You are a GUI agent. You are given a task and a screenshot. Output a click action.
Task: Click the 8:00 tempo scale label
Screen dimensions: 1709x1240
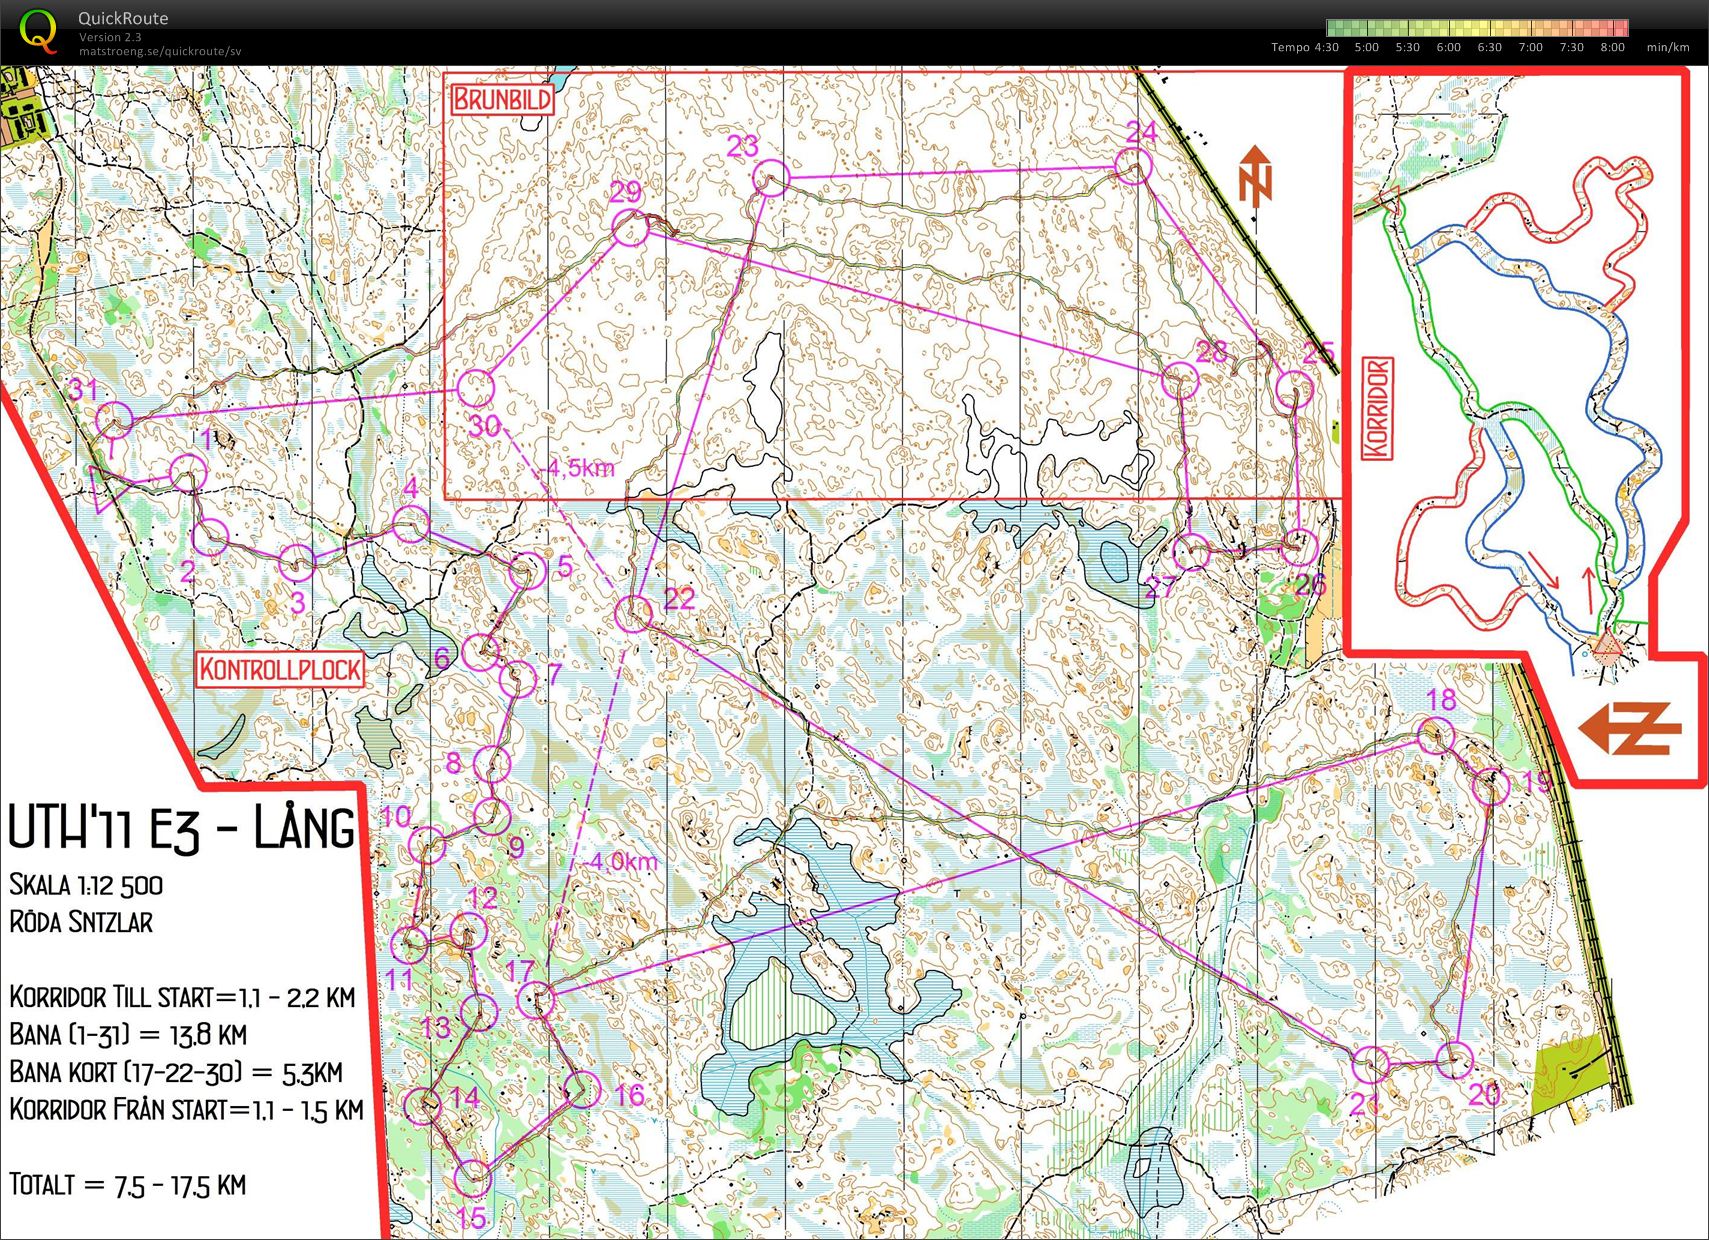coord(1612,47)
